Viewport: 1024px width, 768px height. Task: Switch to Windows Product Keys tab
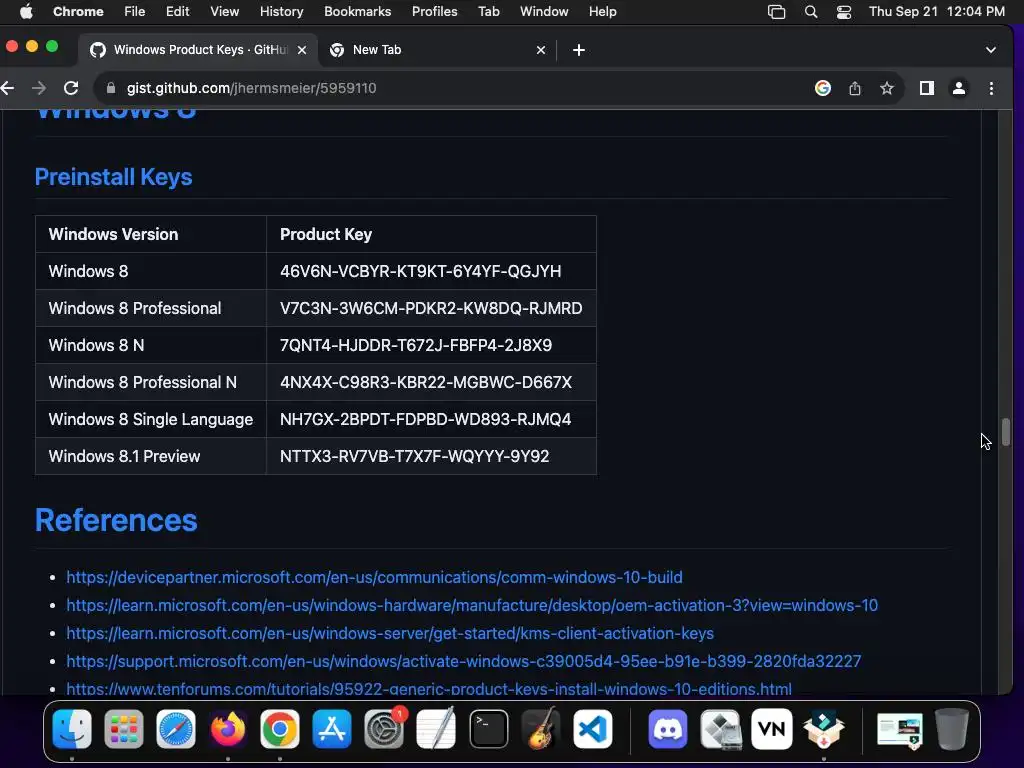point(199,50)
